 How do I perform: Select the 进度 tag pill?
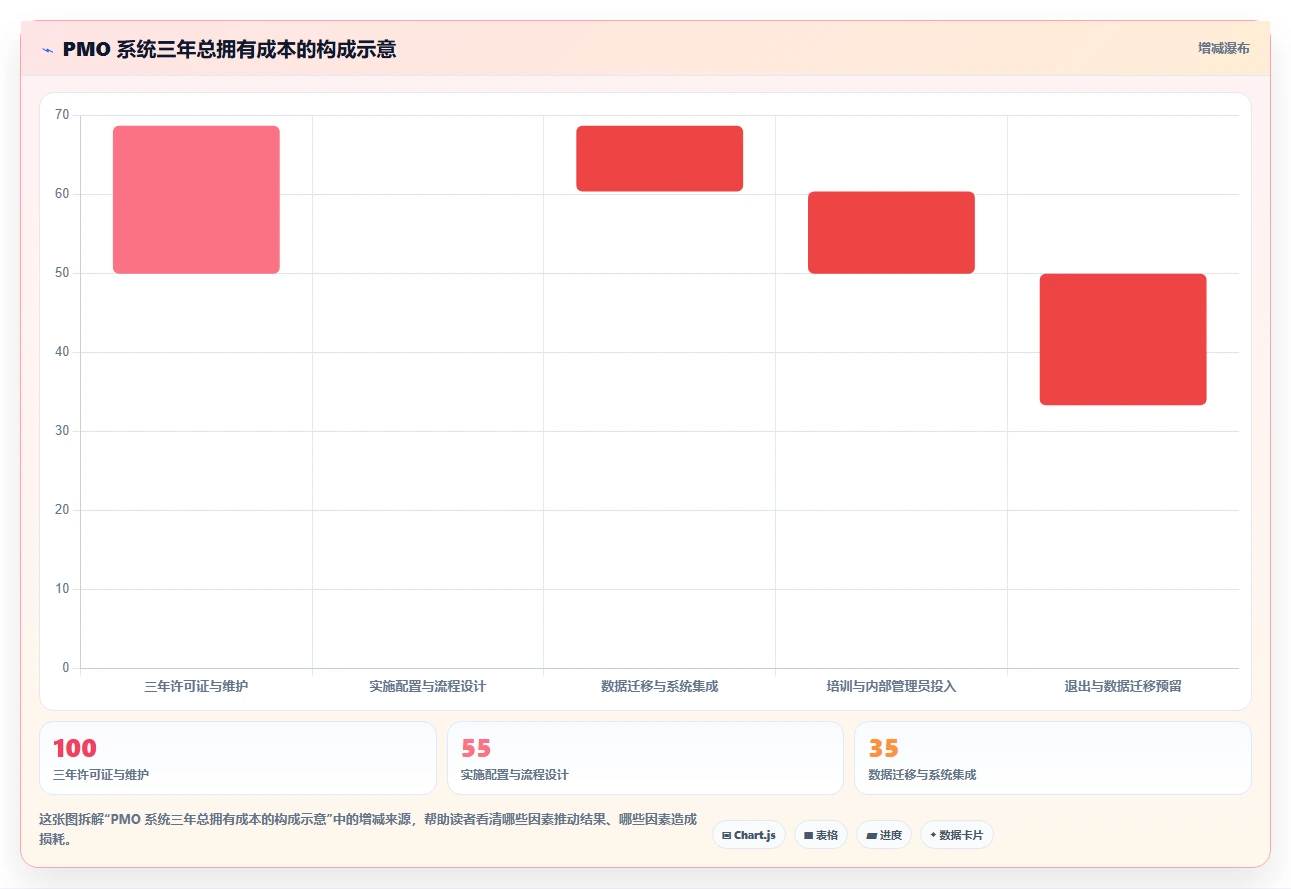click(884, 835)
